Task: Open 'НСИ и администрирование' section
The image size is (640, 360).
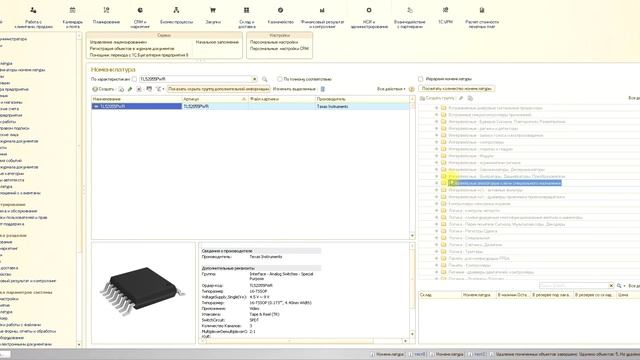Action: [x=369, y=17]
